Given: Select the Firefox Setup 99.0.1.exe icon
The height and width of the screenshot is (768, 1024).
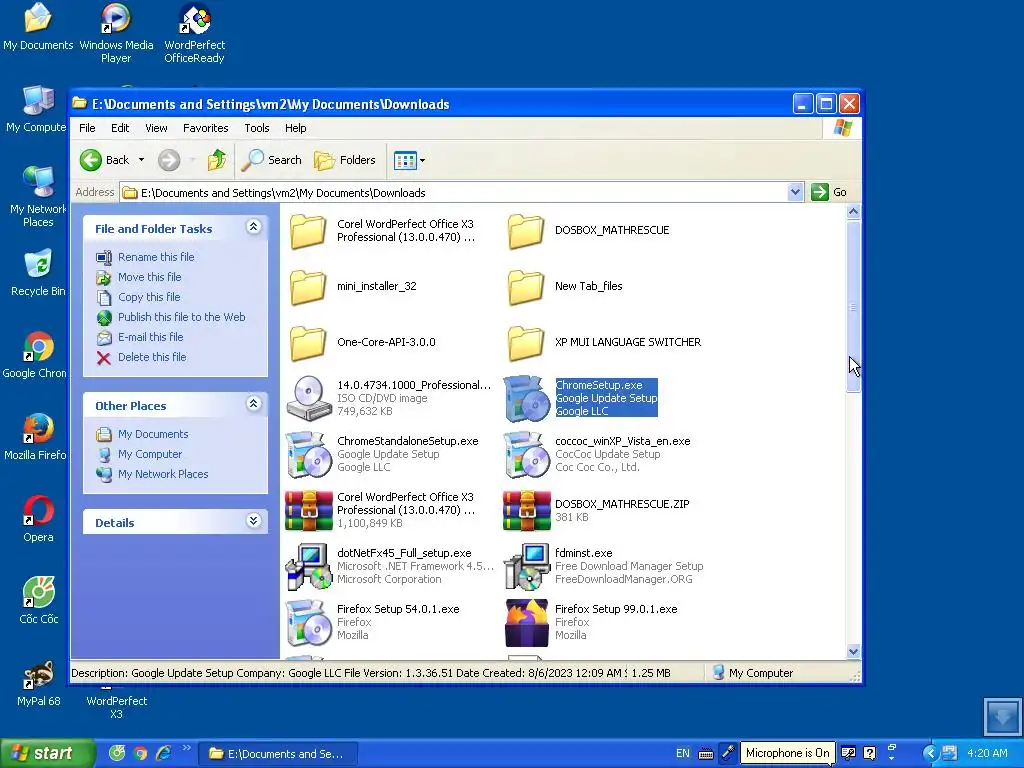Looking at the screenshot, I should tap(526, 623).
